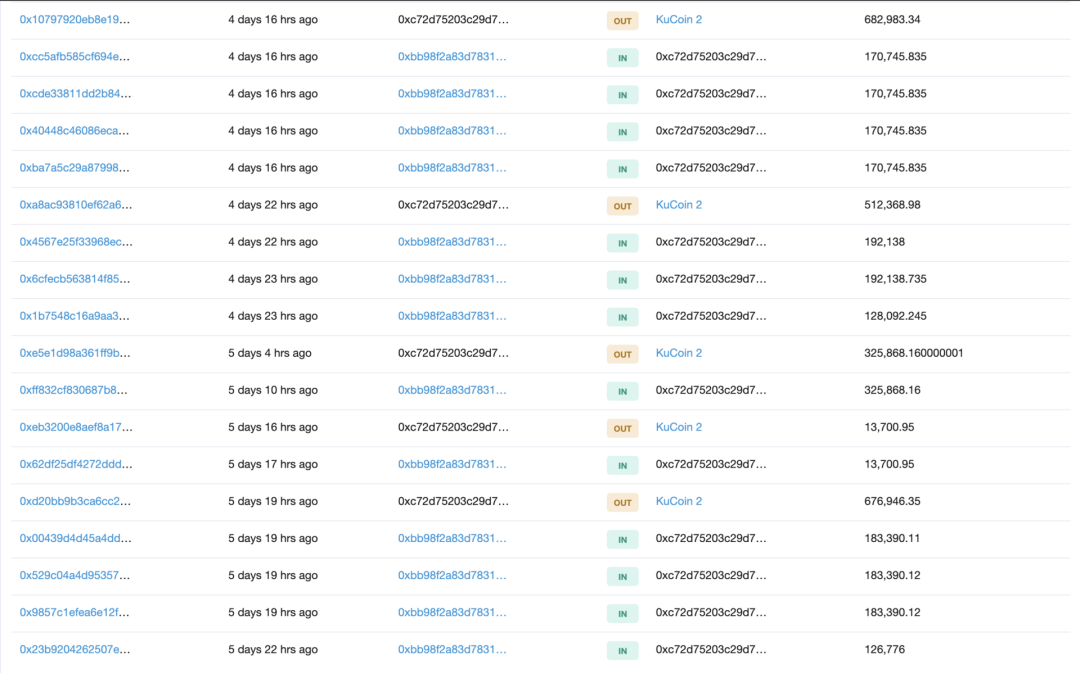This screenshot has width=1080, height=673.
Task: Click transaction hash 0xcde33811dd2b84
Action: tap(75, 94)
